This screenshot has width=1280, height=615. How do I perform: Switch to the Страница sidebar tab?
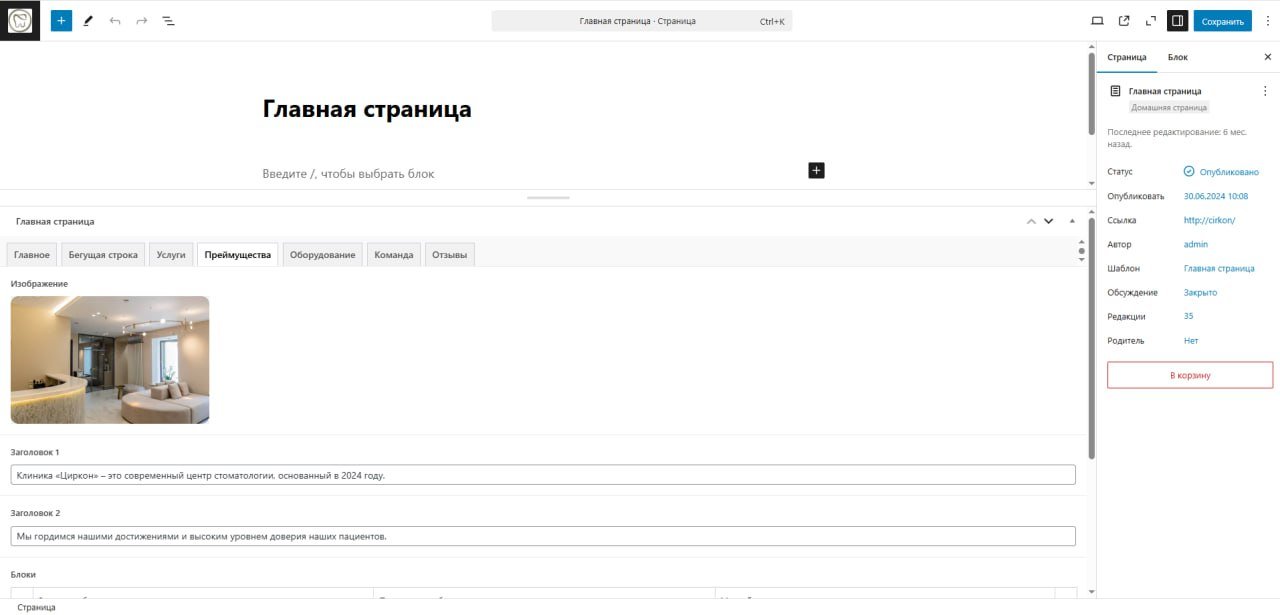(x=1127, y=57)
